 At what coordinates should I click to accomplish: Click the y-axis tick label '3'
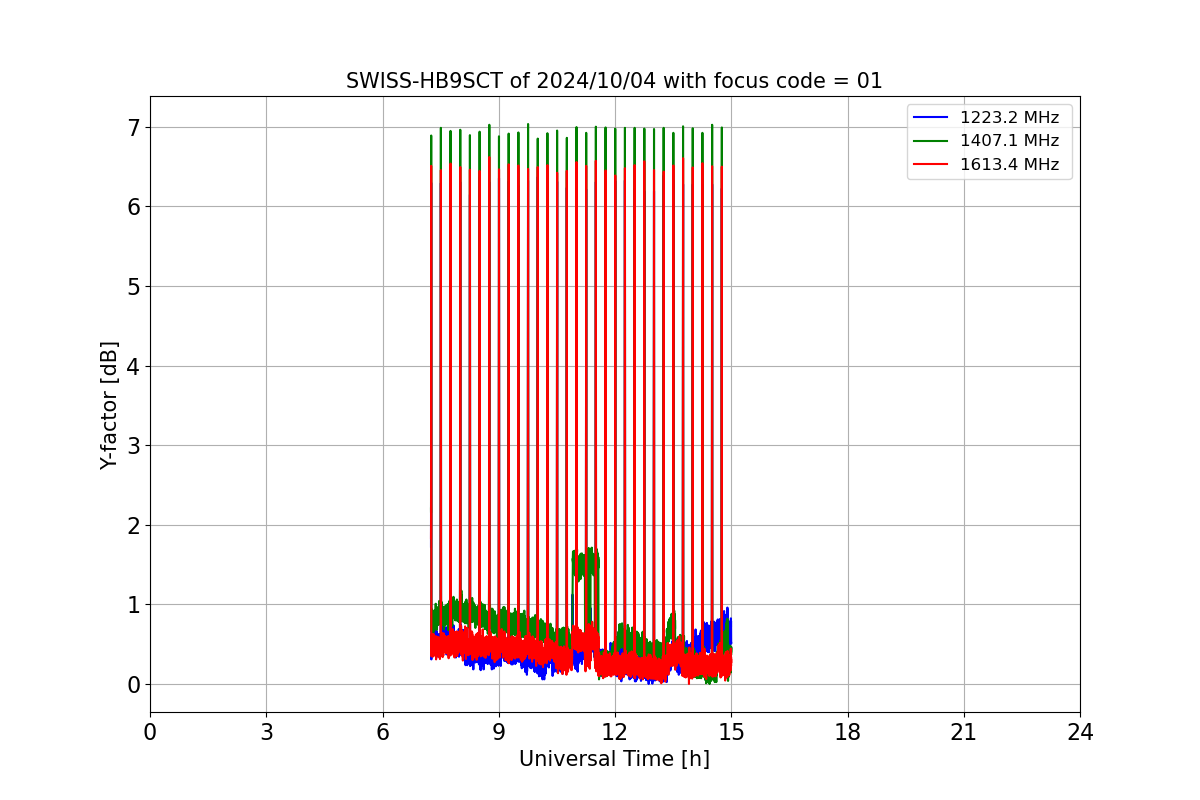[x=133, y=445]
